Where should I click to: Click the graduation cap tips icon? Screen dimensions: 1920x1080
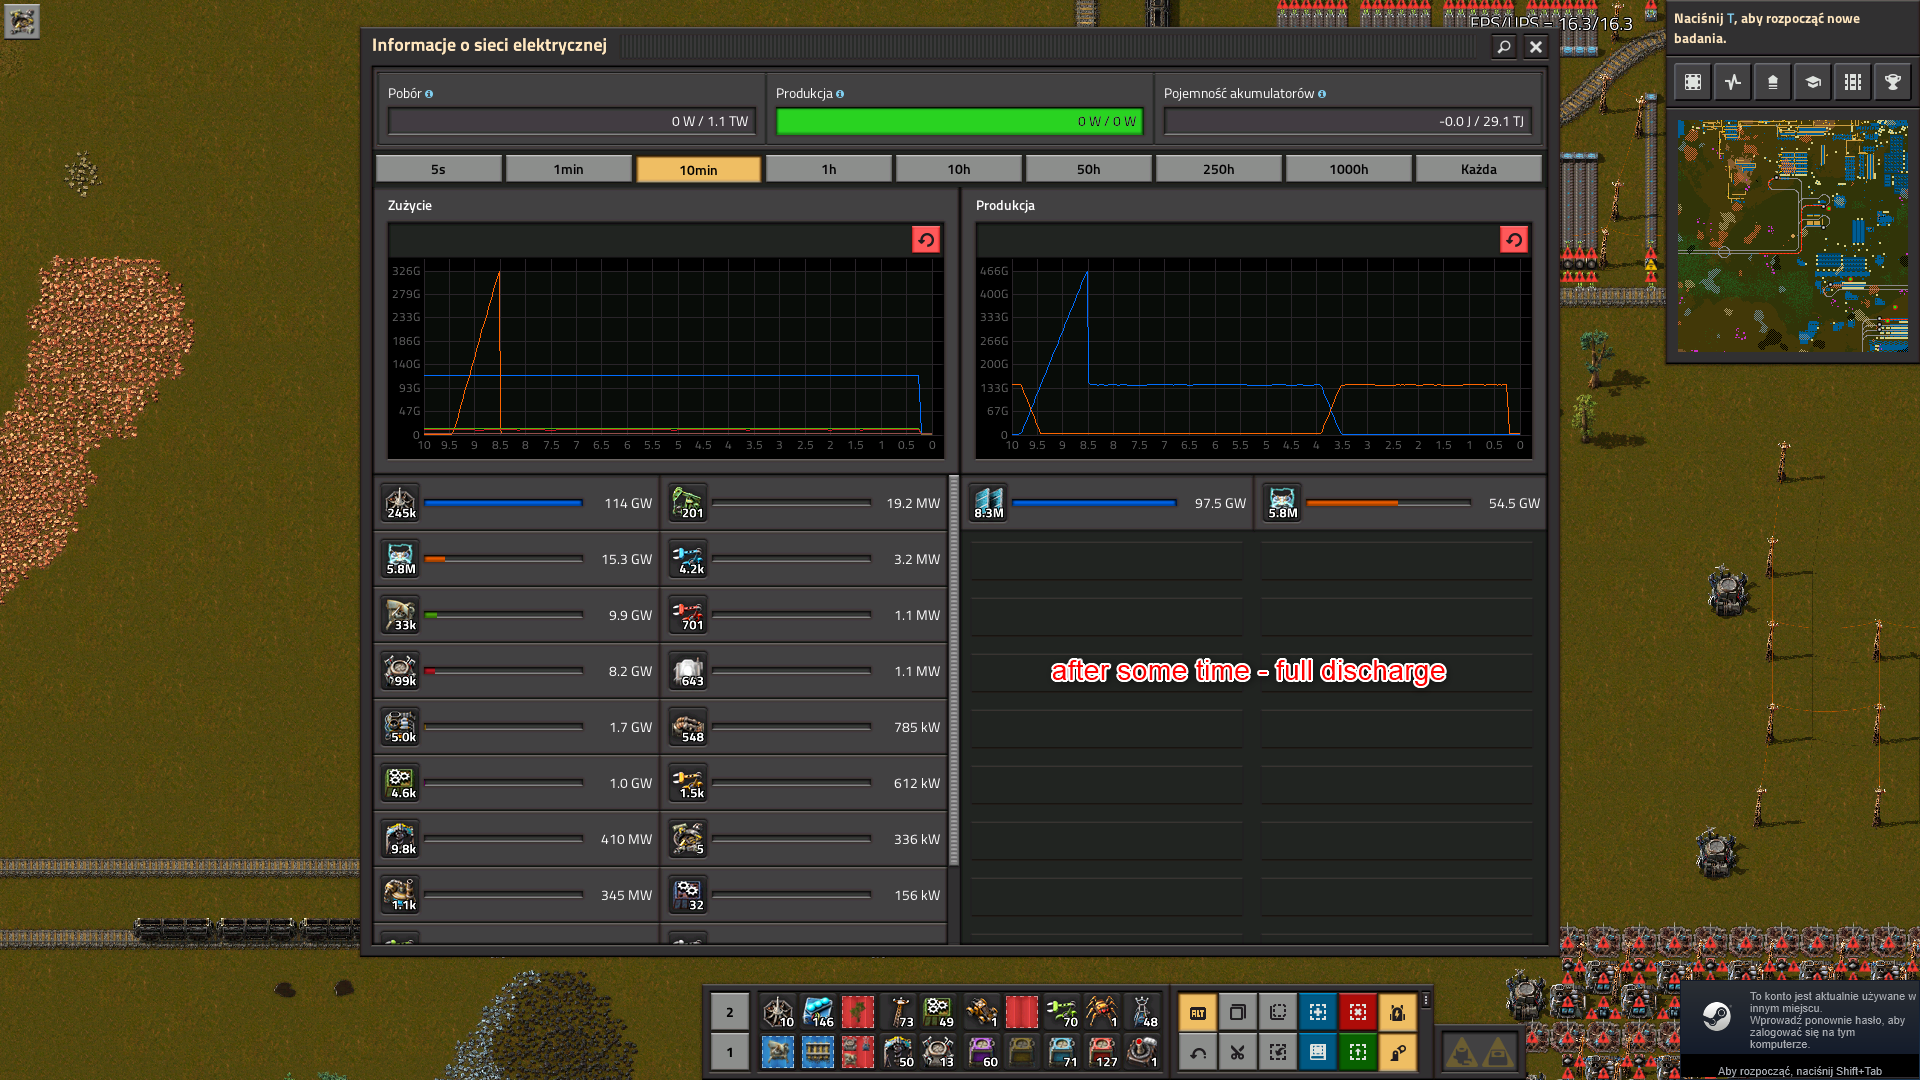pyautogui.click(x=1812, y=82)
